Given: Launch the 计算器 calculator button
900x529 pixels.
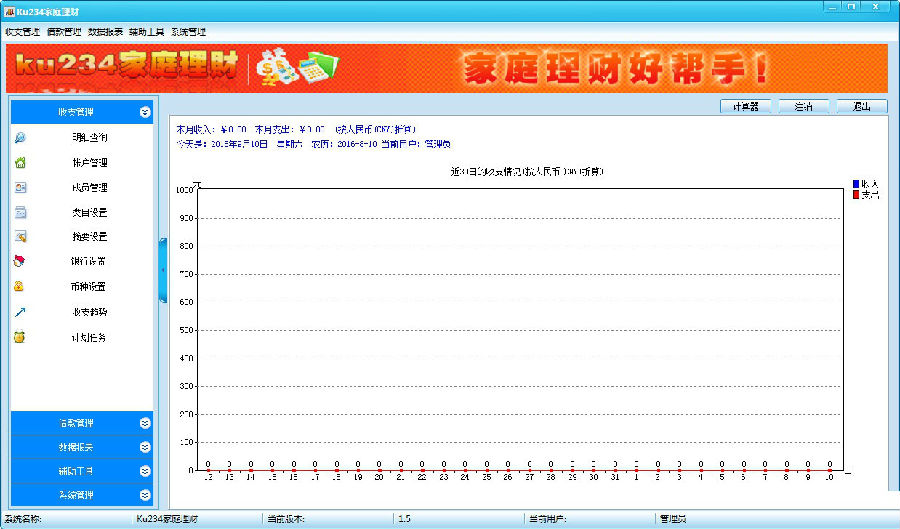Looking at the screenshot, I should (x=746, y=107).
